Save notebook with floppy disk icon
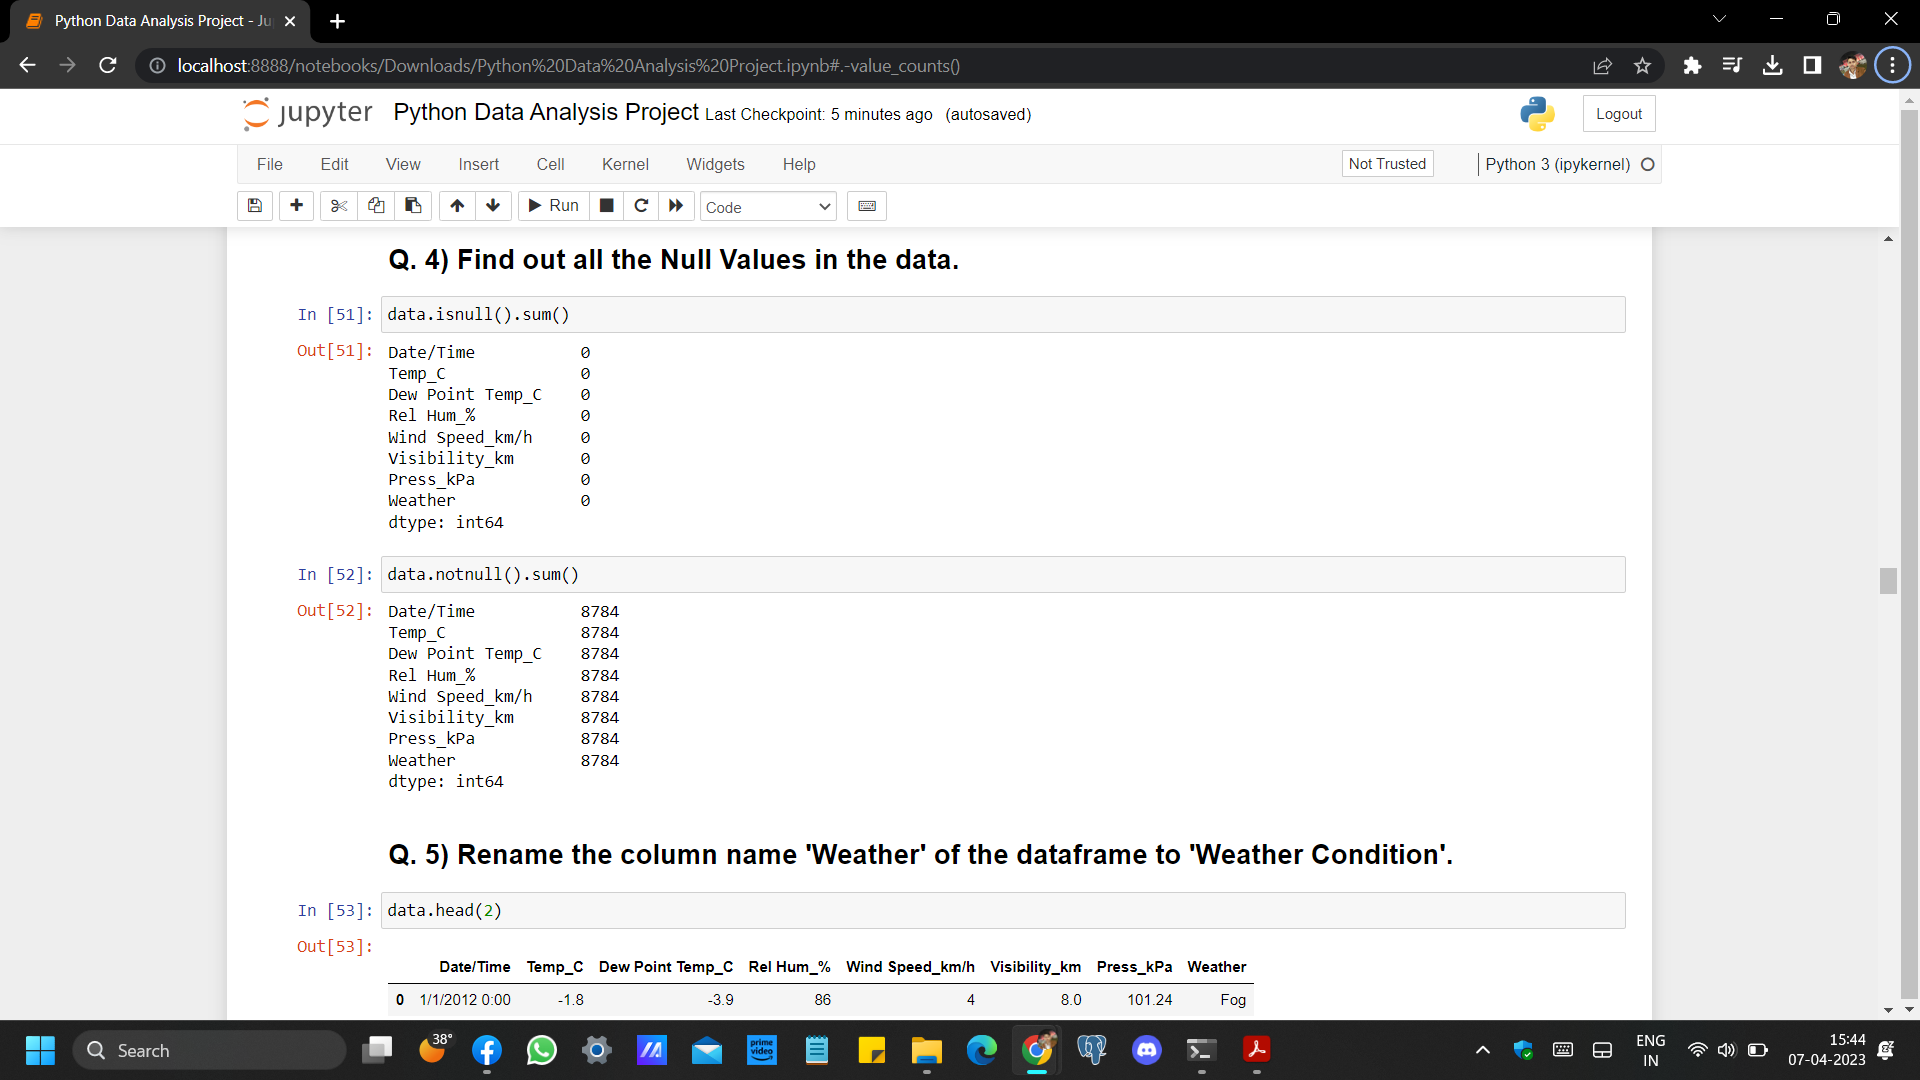This screenshot has height=1080, width=1920. pos(255,206)
